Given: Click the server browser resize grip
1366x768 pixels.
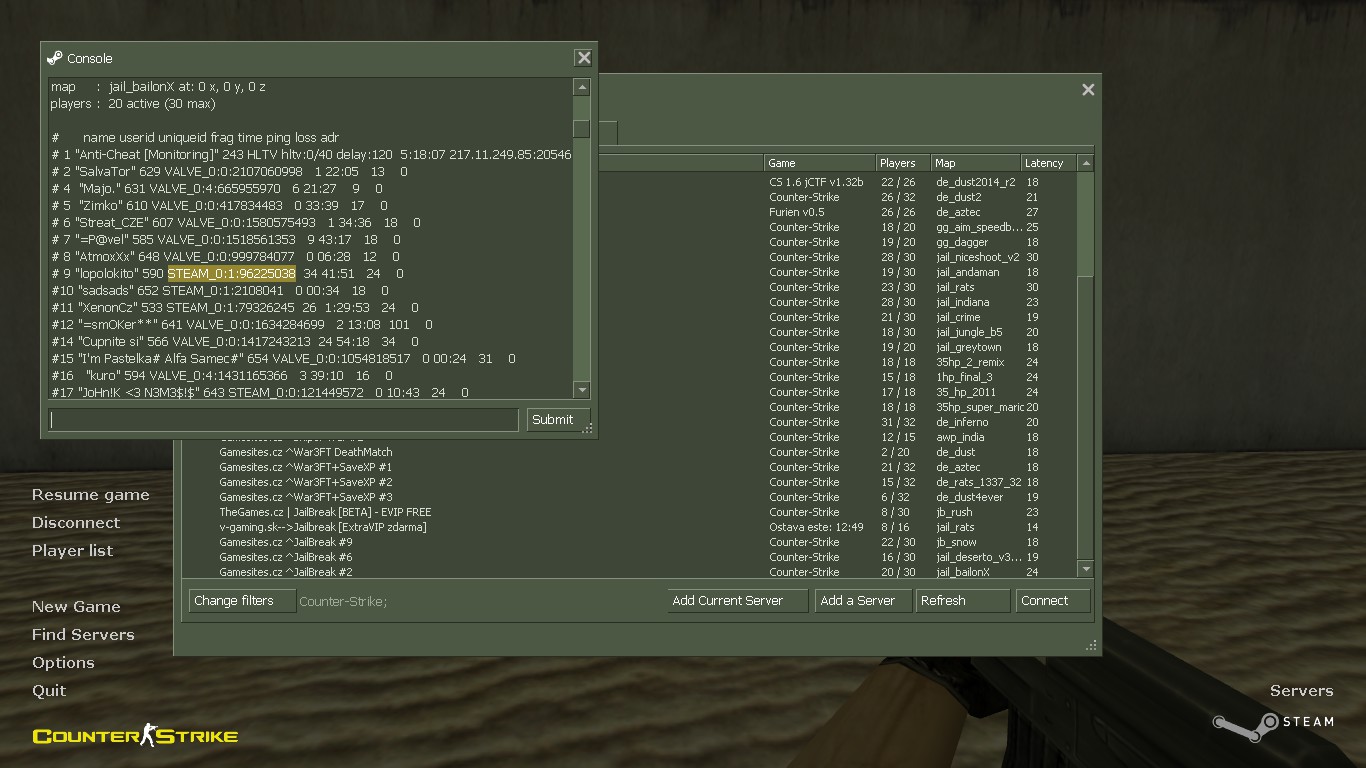Looking at the screenshot, I should coord(1092,646).
